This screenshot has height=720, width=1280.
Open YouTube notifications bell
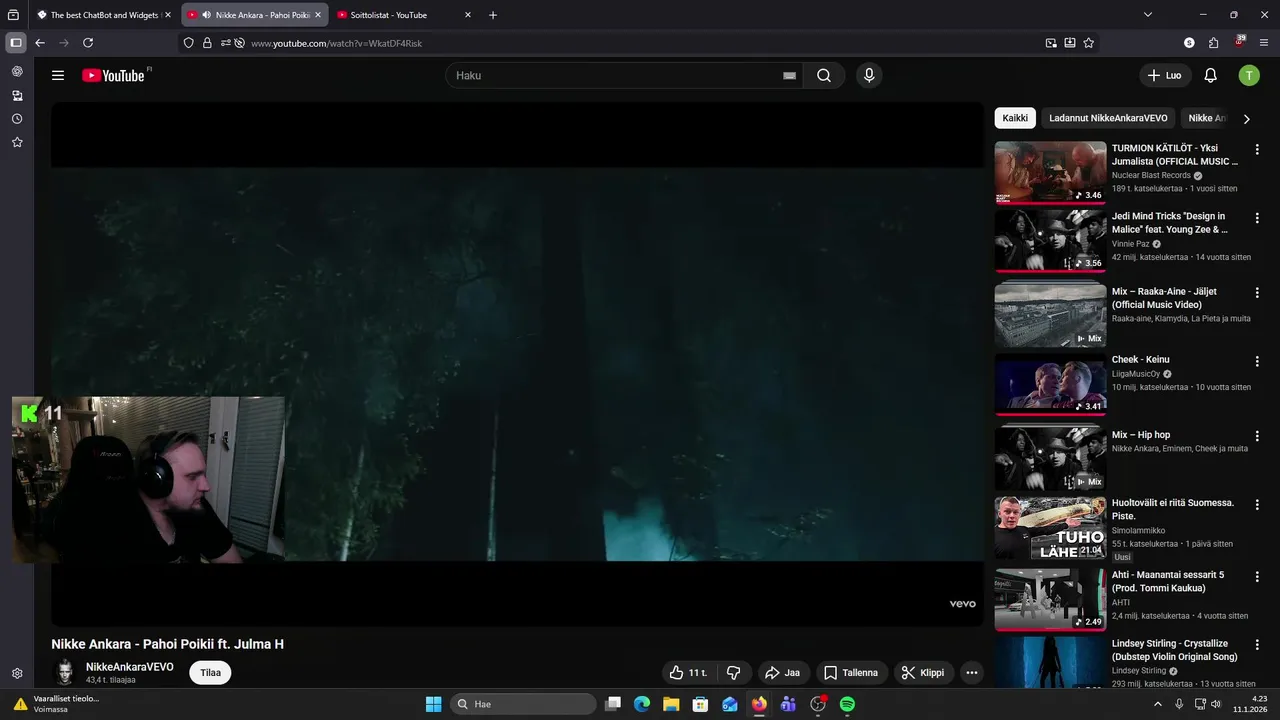point(1210,75)
